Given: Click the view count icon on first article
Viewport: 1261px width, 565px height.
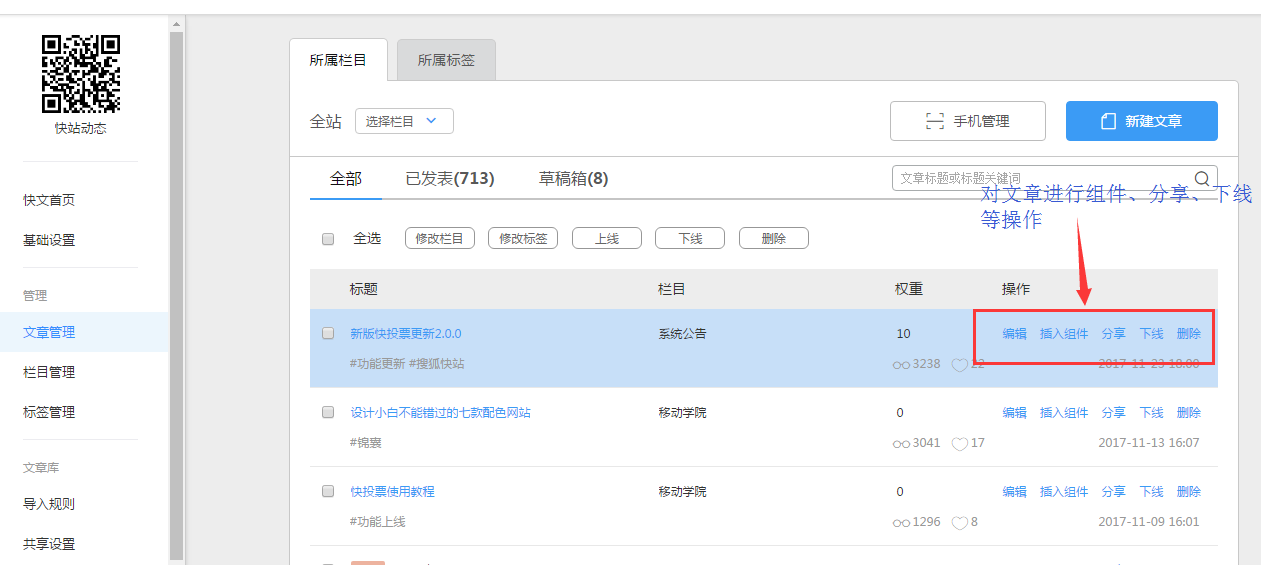Looking at the screenshot, I should [x=901, y=365].
